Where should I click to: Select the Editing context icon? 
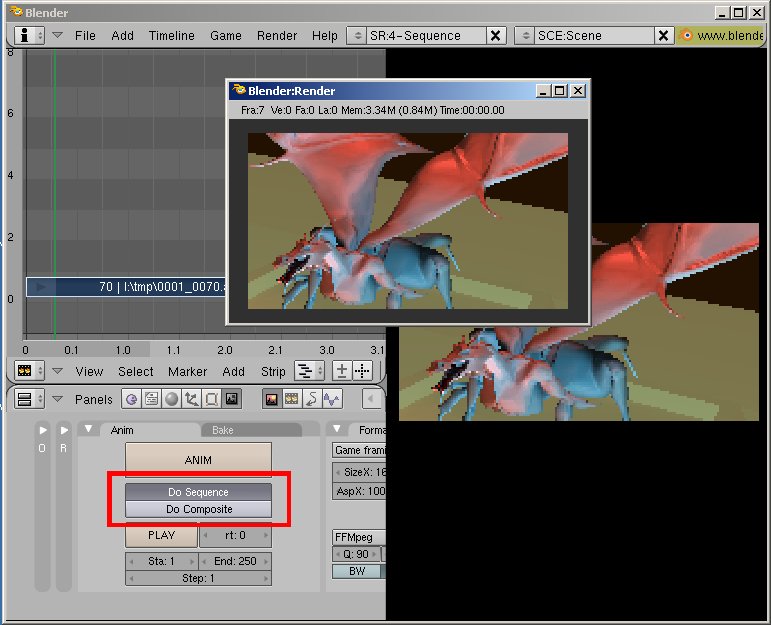[211, 399]
